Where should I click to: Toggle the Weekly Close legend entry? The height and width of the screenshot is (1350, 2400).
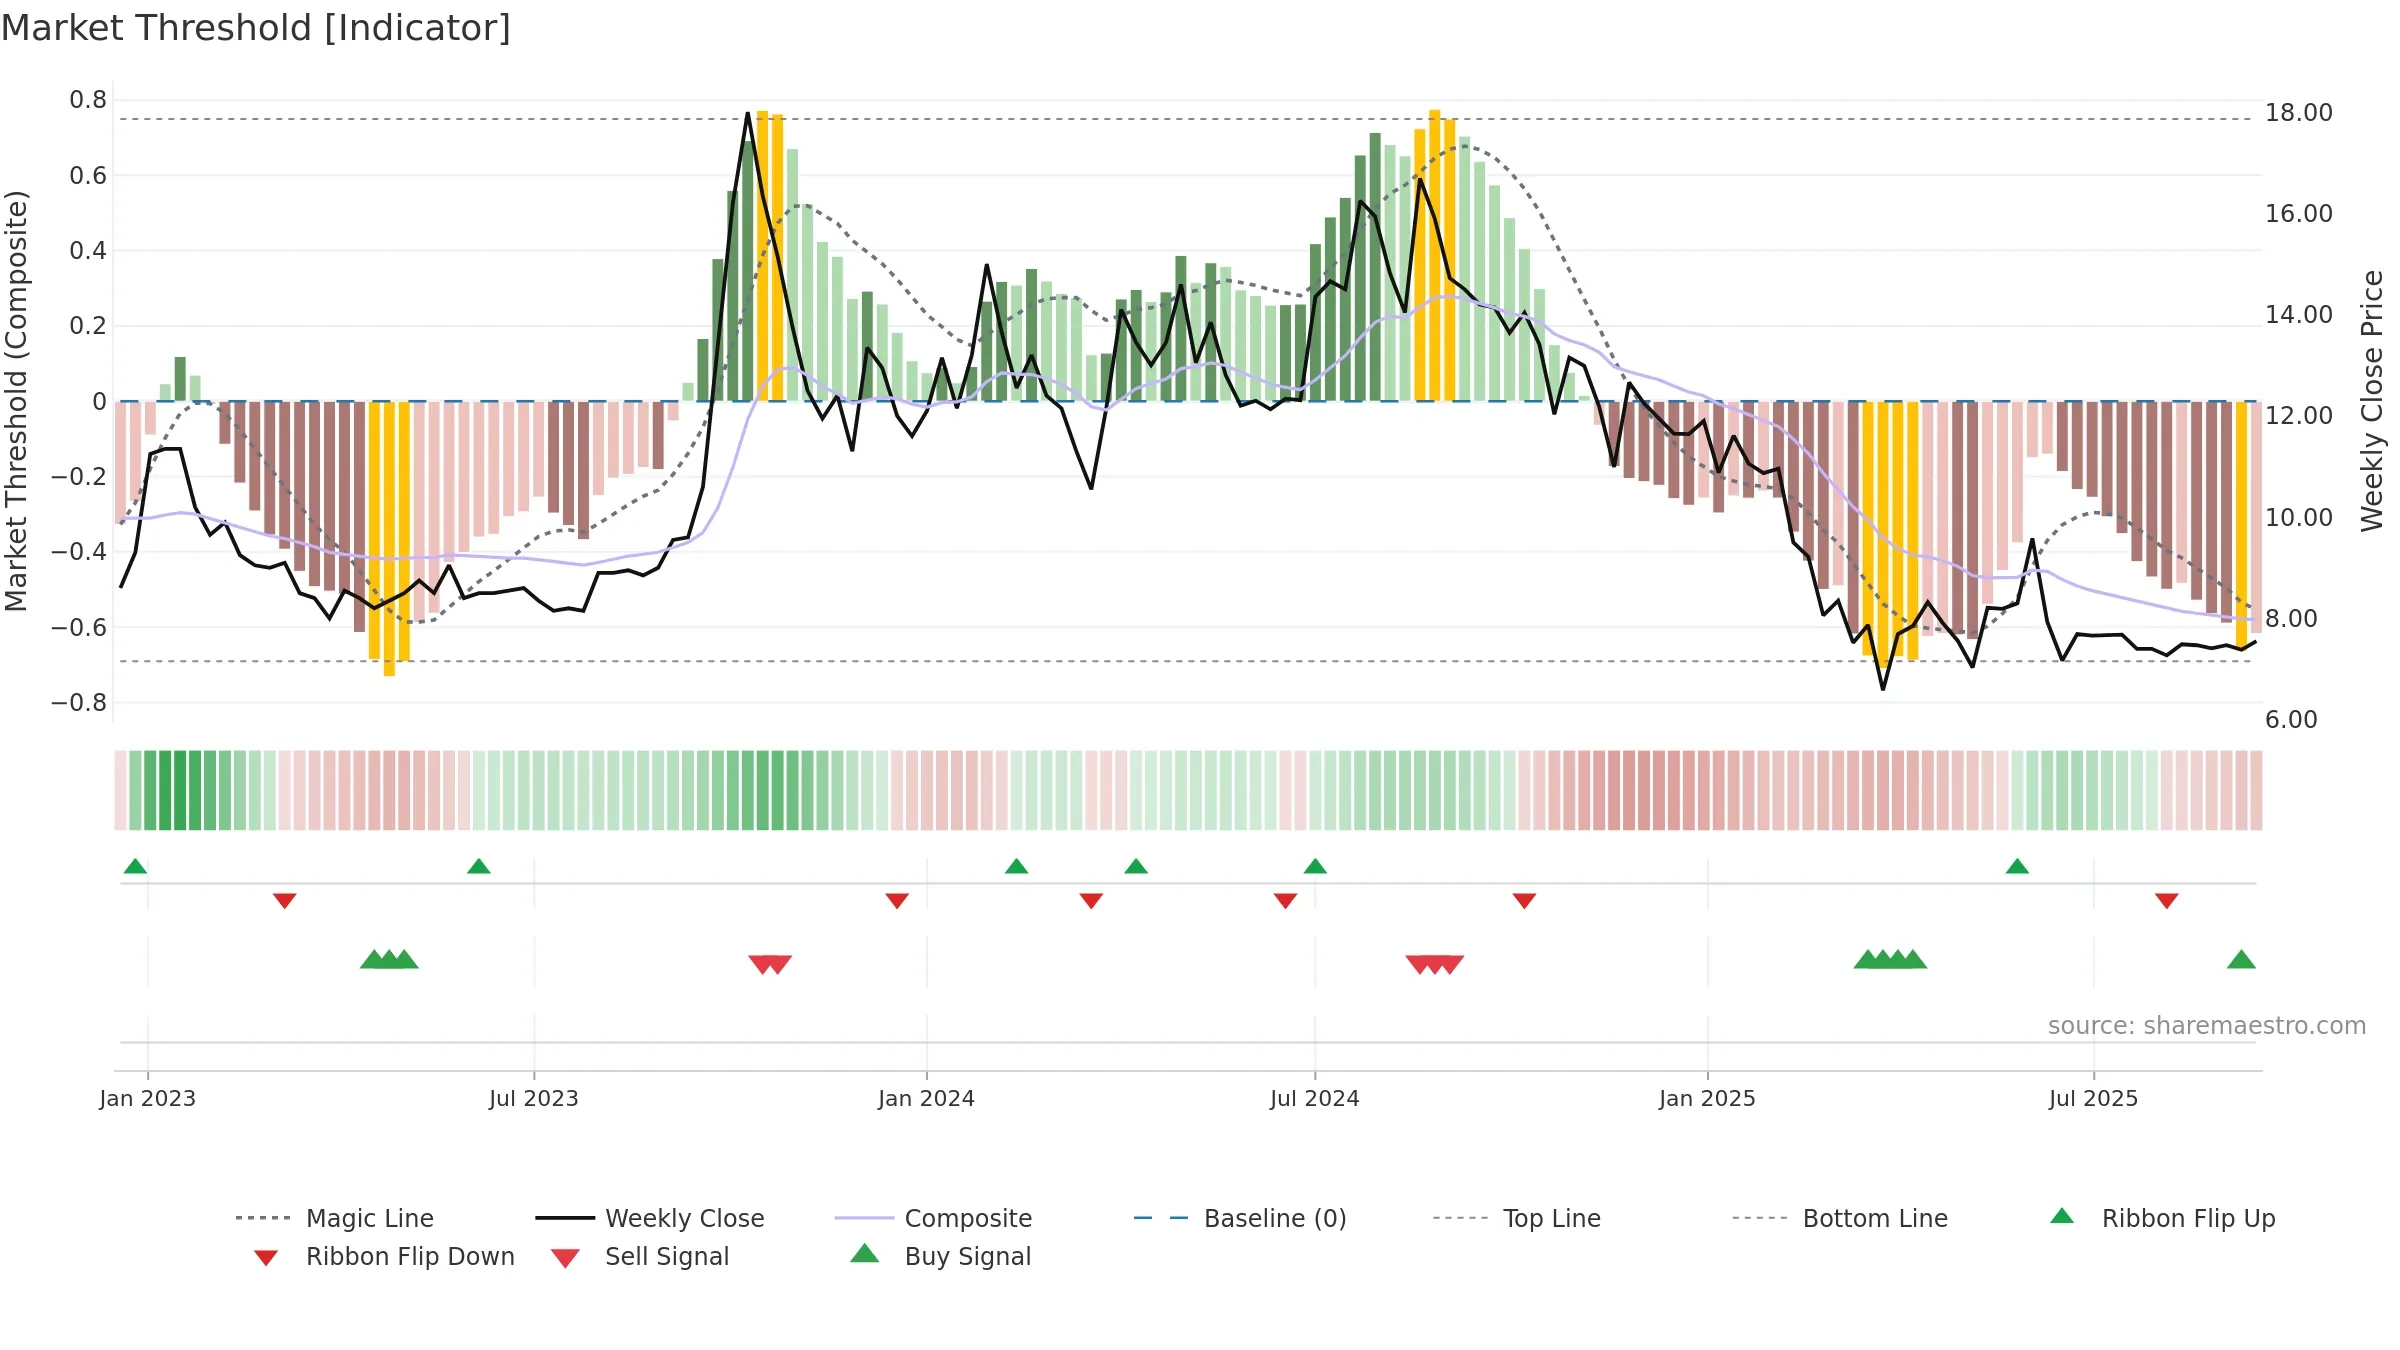(650, 1218)
